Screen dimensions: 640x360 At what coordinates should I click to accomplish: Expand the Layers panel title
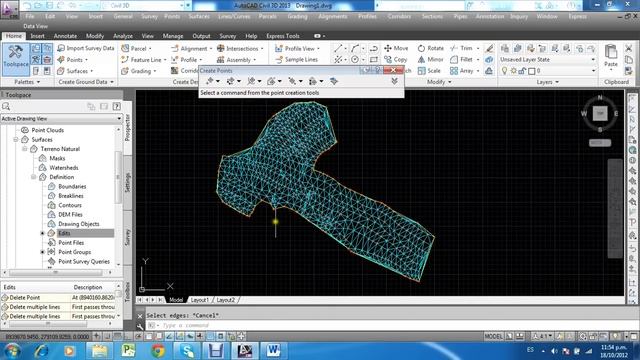click(x=547, y=82)
